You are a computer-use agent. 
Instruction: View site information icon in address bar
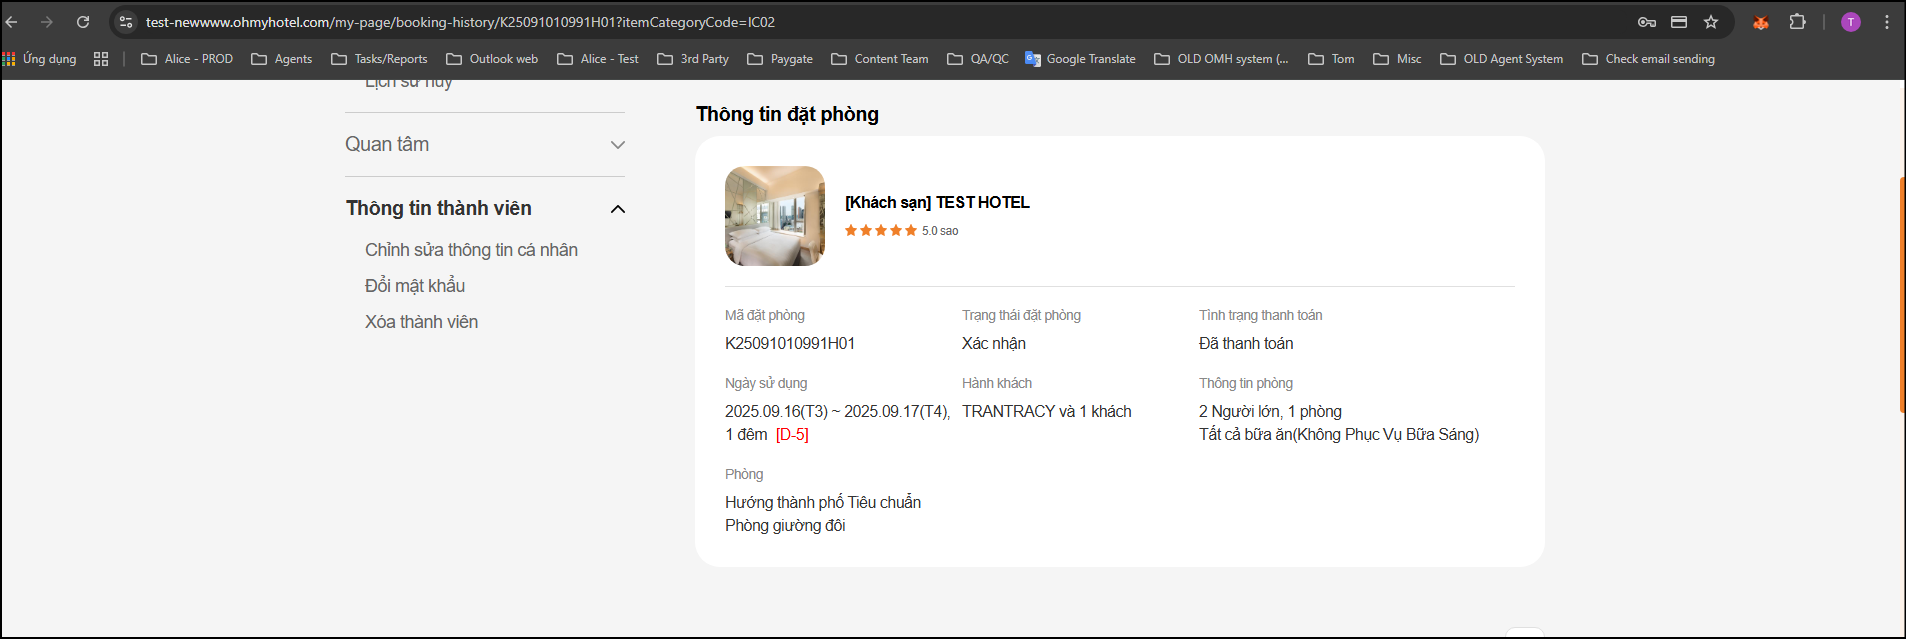coord(126,22)
